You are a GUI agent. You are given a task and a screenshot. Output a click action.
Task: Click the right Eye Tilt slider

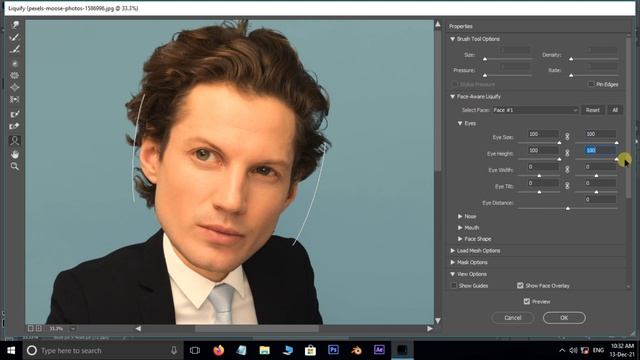(x=596, y=191)
